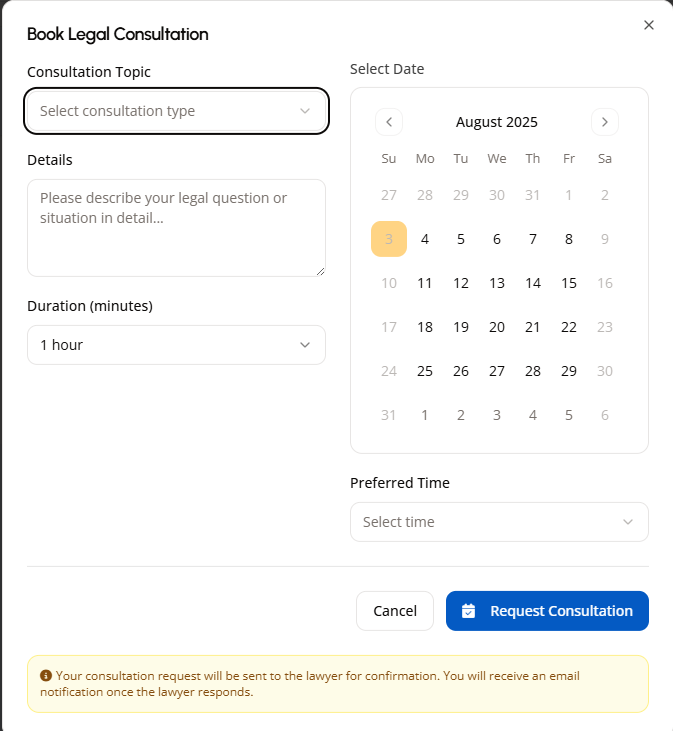This screenshot has height=731, width=673.
Task: Pick August 27 as the date
Action: coord(497,371)
